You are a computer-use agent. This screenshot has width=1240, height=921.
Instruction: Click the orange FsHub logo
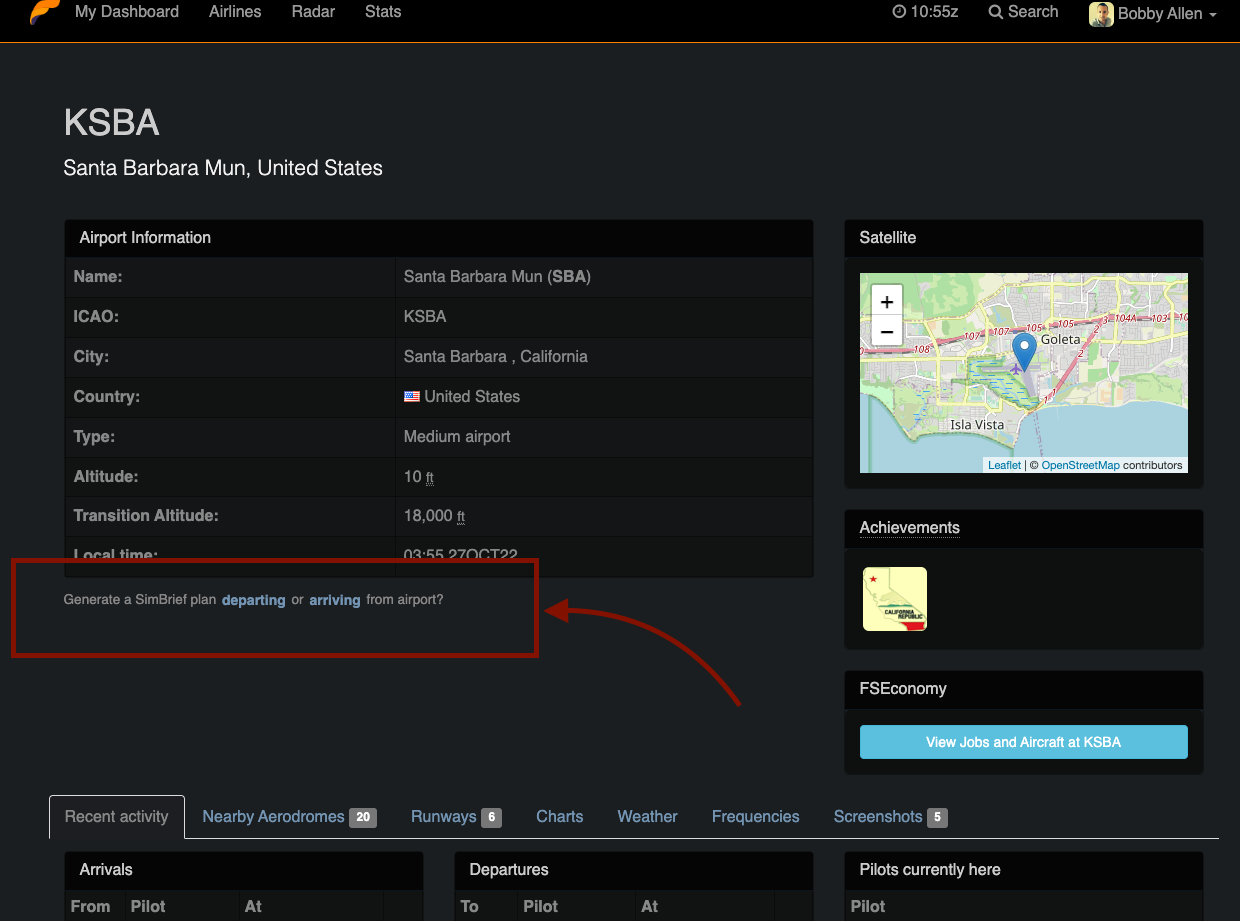coord(40,12)
